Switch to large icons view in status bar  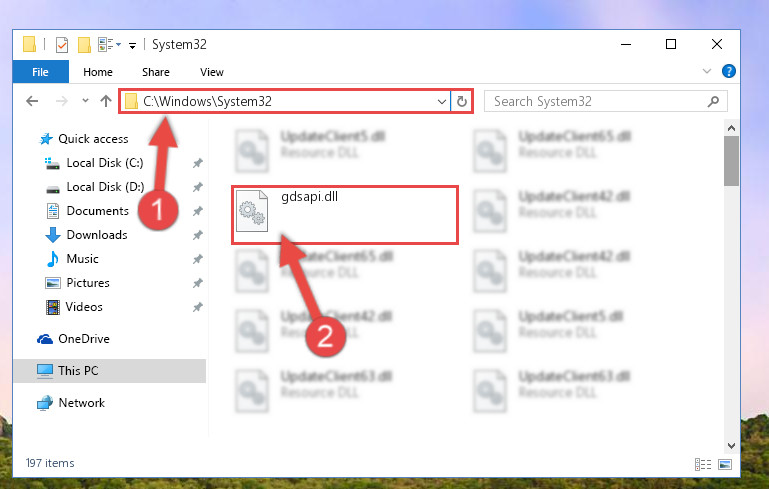click(x=724, y=464)
